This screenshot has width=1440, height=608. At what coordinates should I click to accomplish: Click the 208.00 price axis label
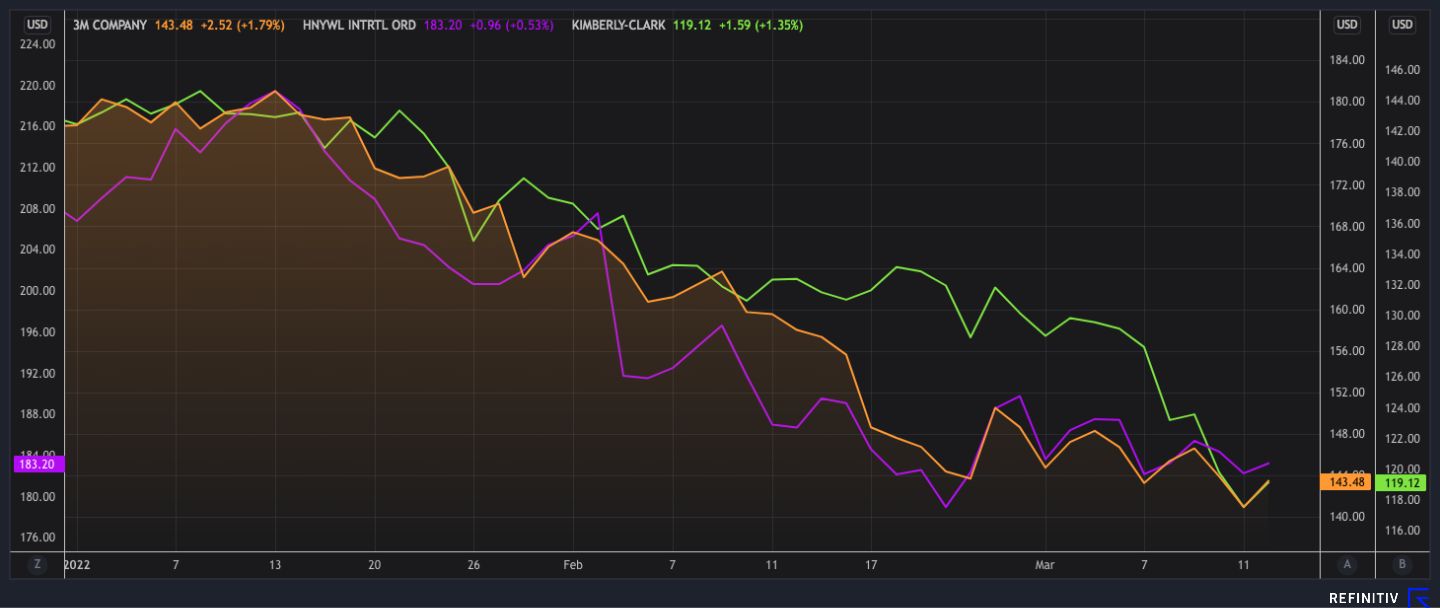point(37,209)
